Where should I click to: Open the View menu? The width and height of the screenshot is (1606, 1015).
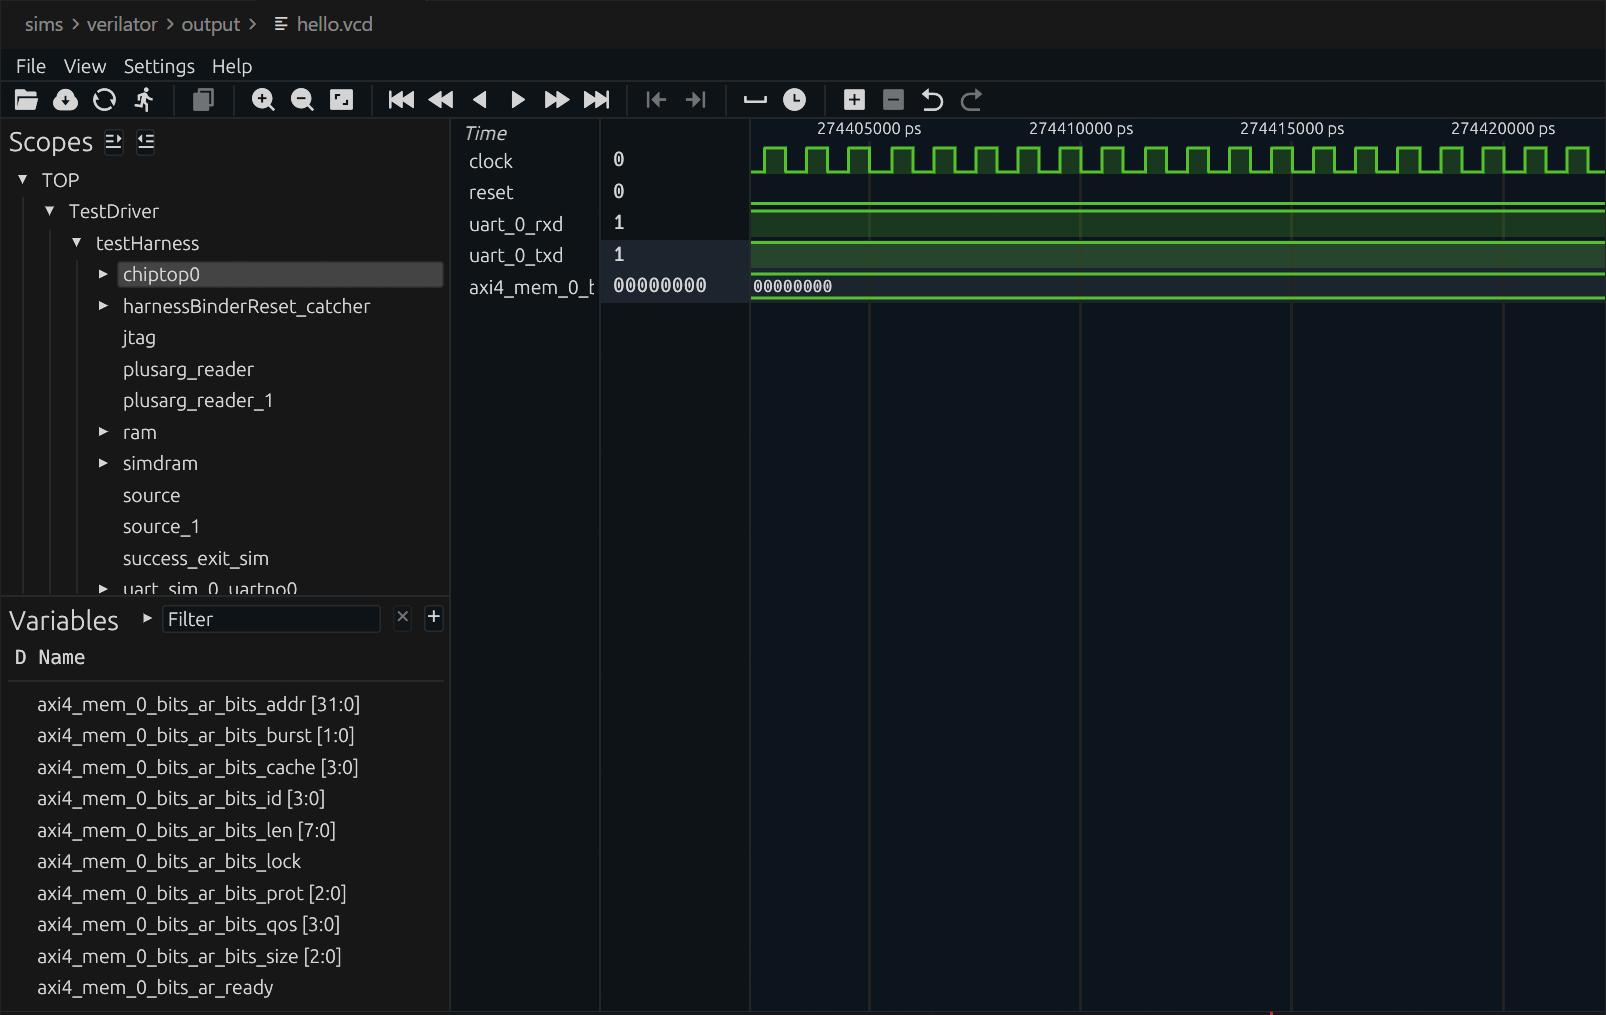tap(85, 66)
